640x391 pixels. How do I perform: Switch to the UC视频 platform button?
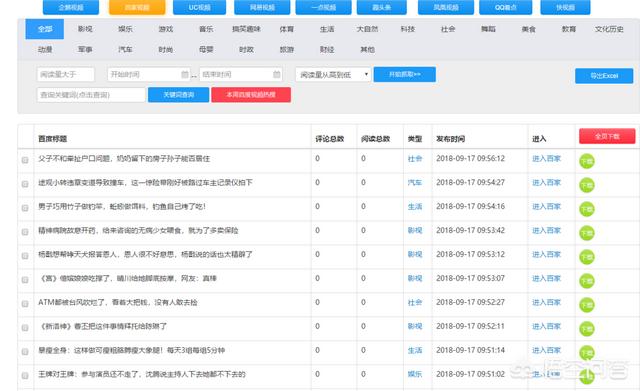(199, 7)
